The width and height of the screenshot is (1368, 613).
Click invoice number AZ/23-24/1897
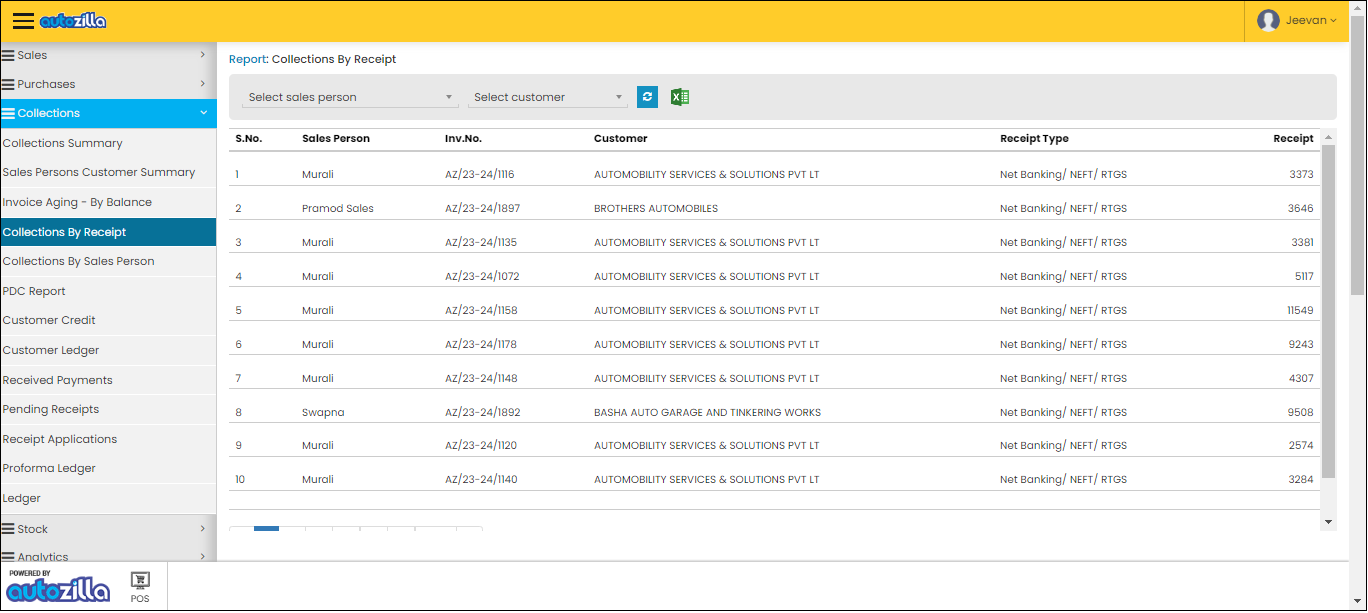pos(482,209)
